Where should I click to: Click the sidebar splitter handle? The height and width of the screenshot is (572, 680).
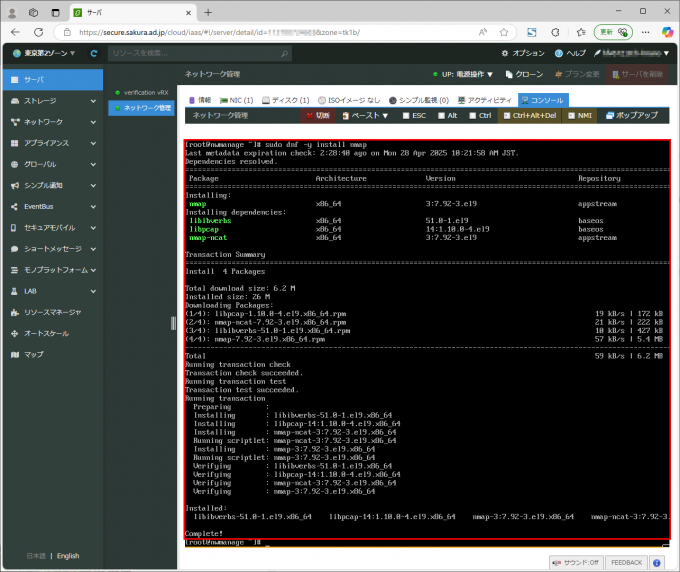173,323
